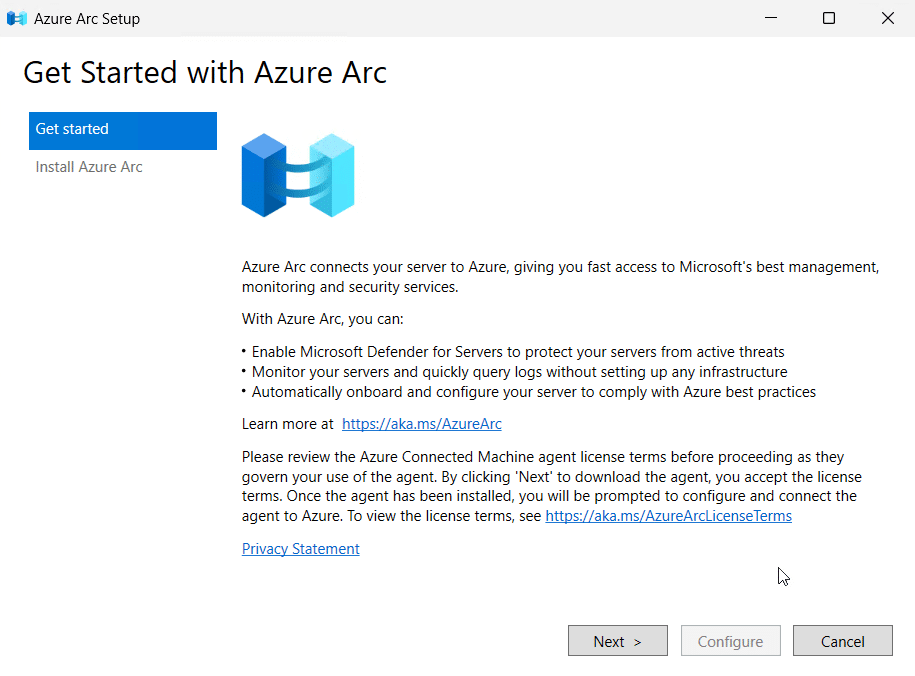Click the cursor arrow near the Next button
This screenshot has height=676, width=915.
pyautogui.click(x=783, y=577)
